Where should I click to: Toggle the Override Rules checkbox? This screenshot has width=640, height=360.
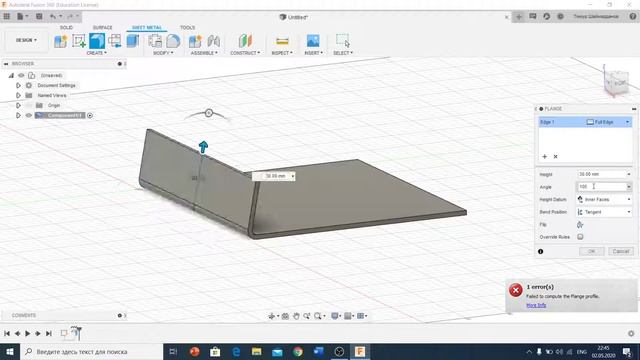point(580,237)
